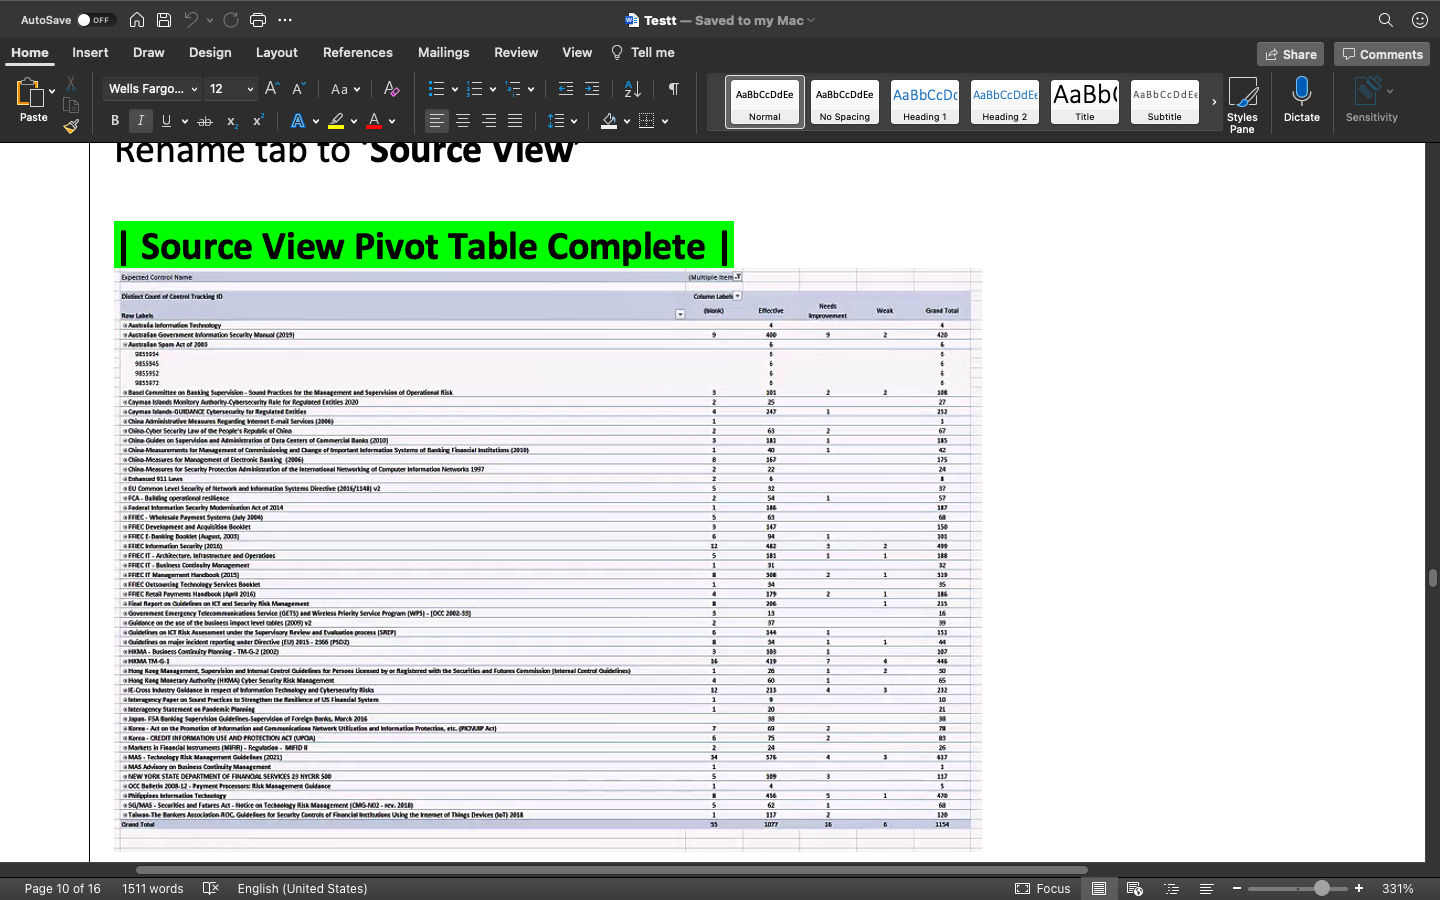Increase the font size
The height and width of the screenshot is (900, 1440).
pyautogui.click(x=271, y=89)
